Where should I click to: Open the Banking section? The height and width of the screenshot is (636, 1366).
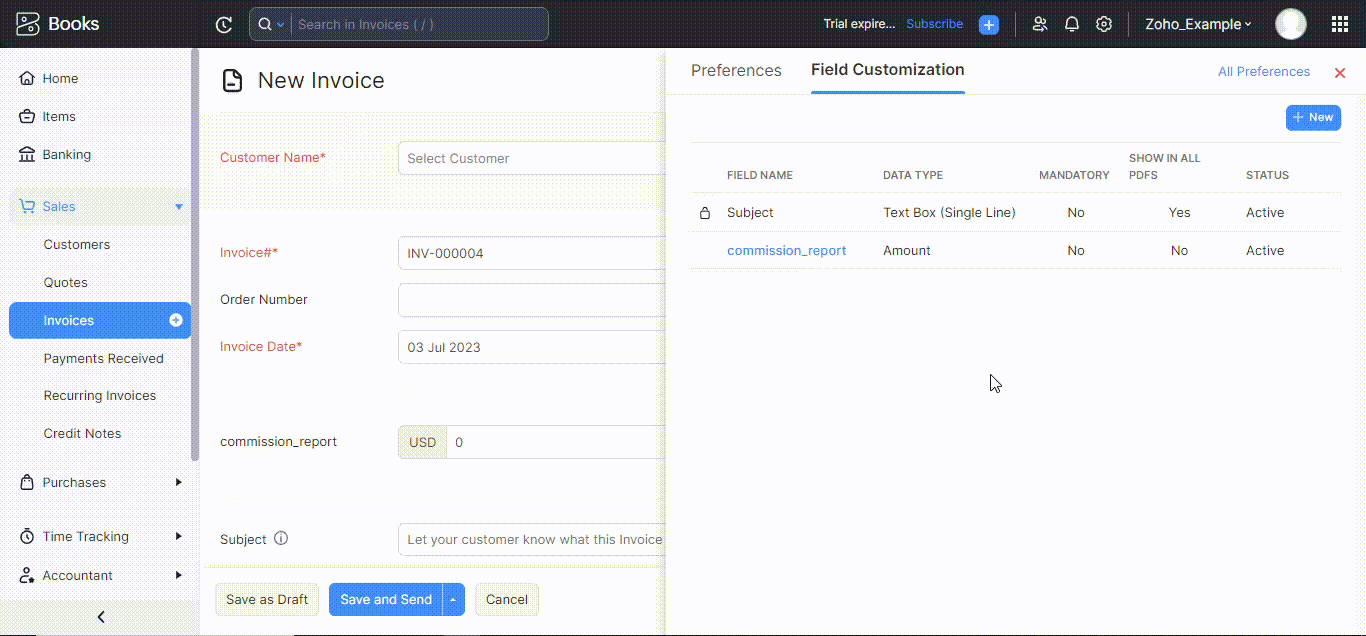pyautogui.click(x=67, y=154)
